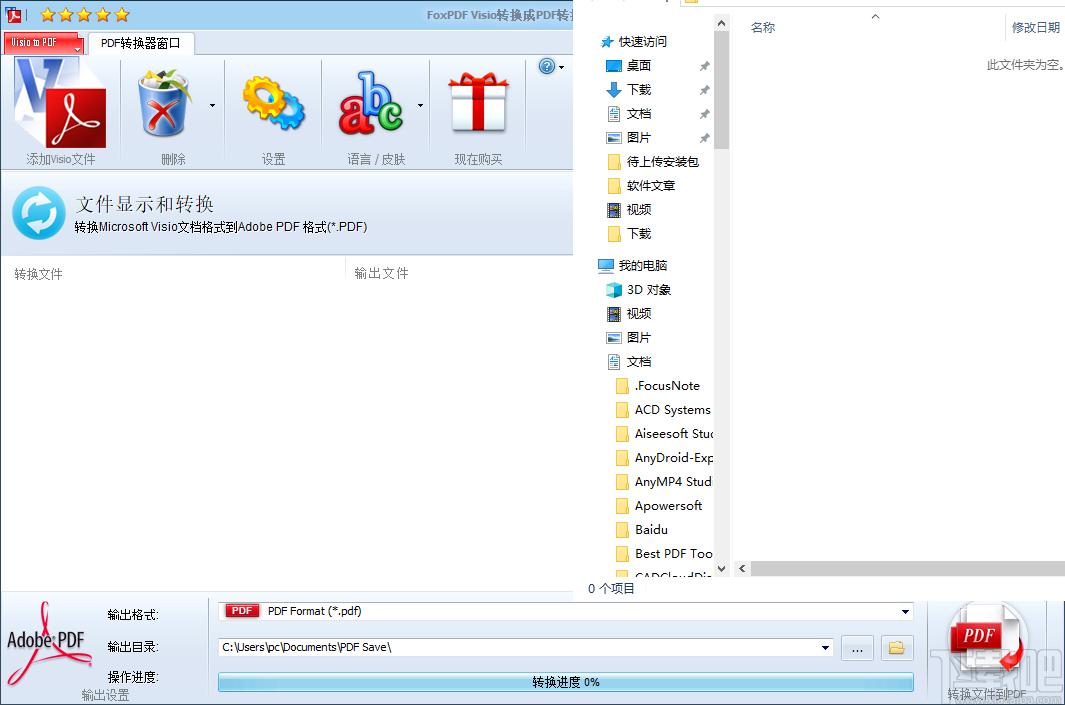Click 我的电脑 in navigation tree

click(x=633, y=266)
